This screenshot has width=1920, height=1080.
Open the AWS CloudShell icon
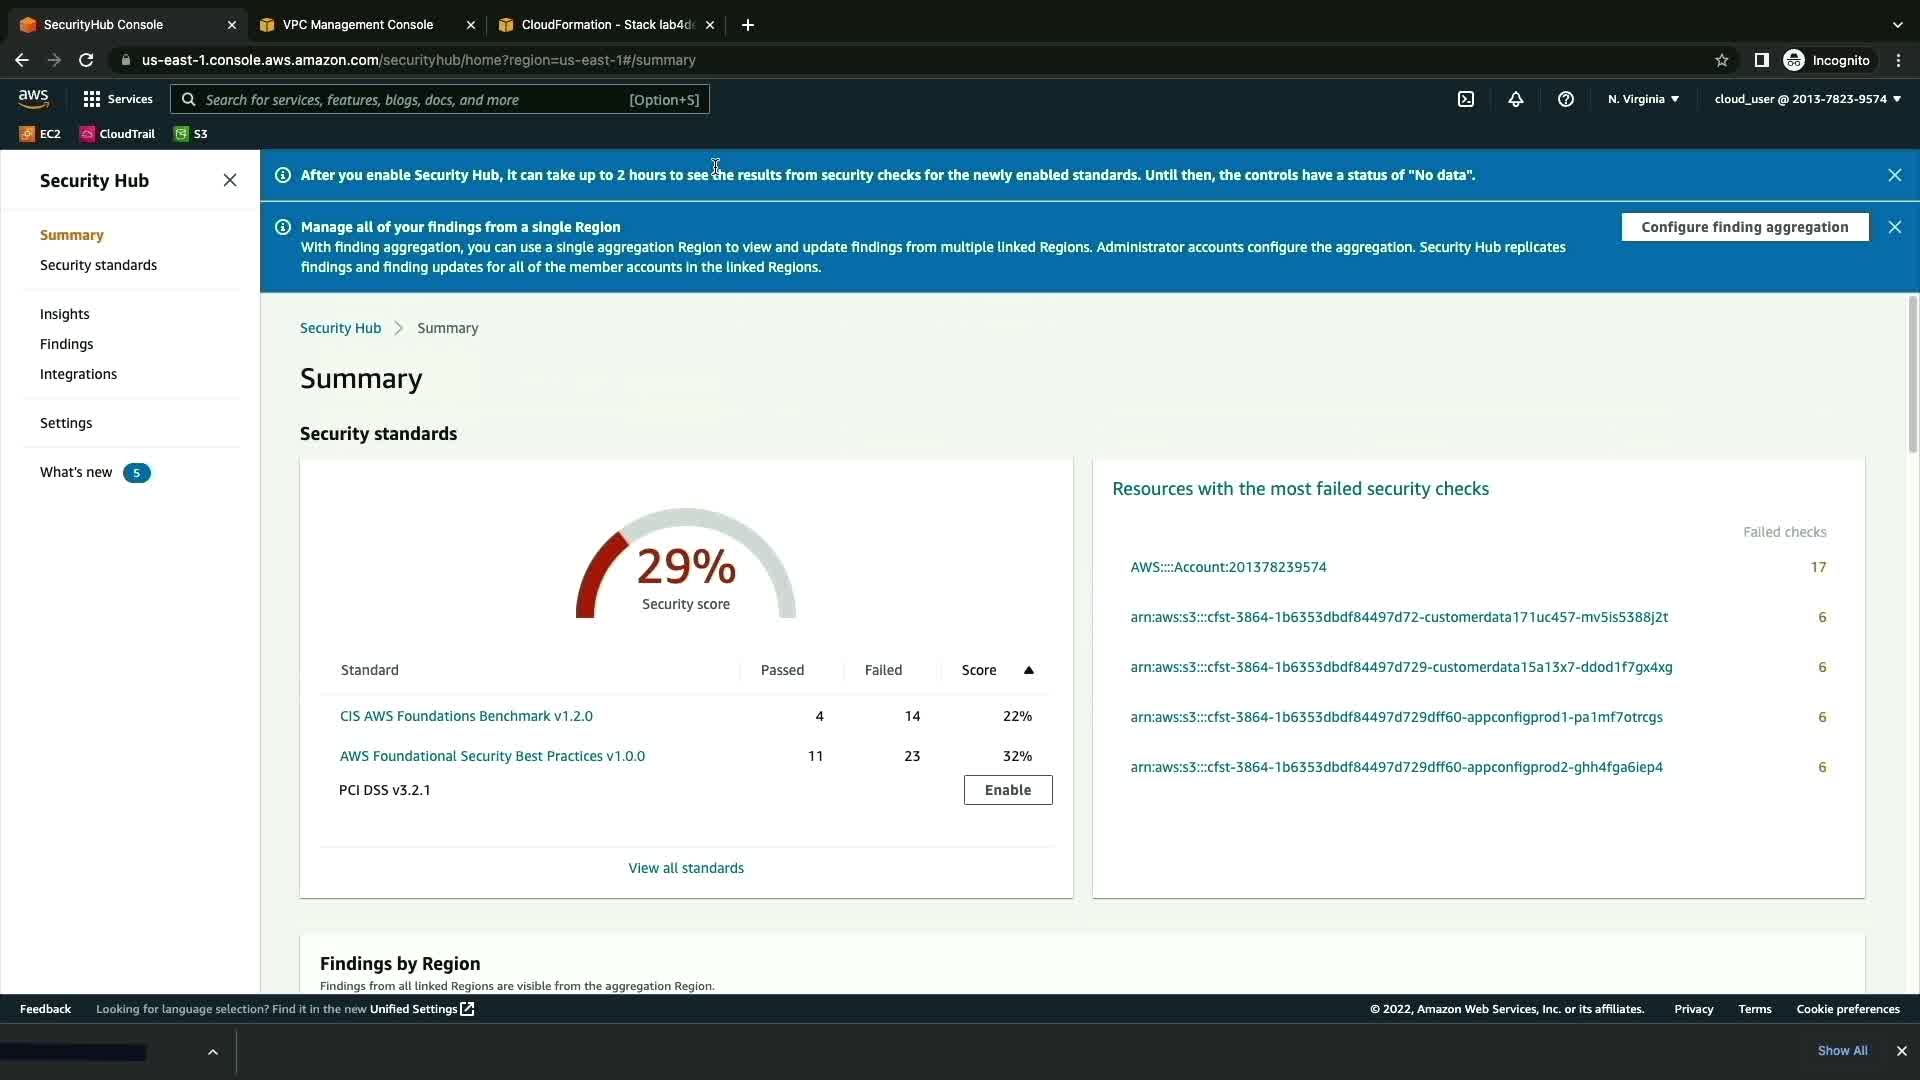(1465, 99)
